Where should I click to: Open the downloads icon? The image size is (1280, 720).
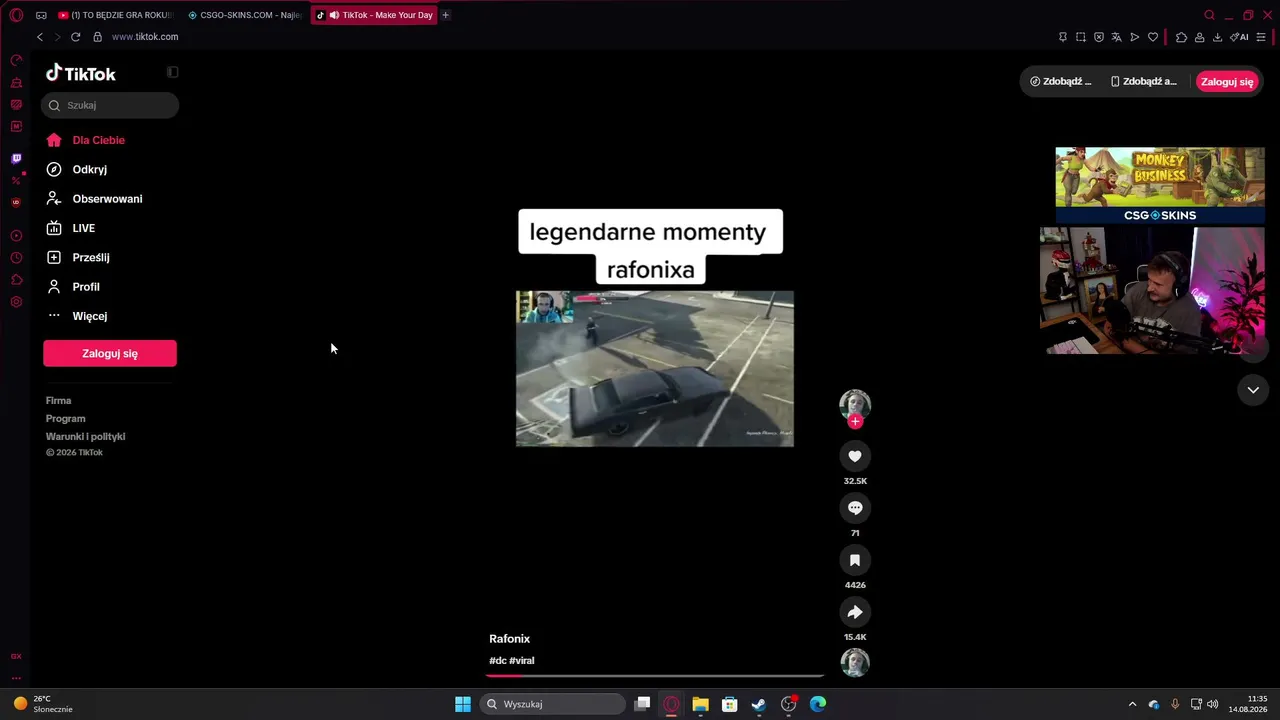(1217, 37)
